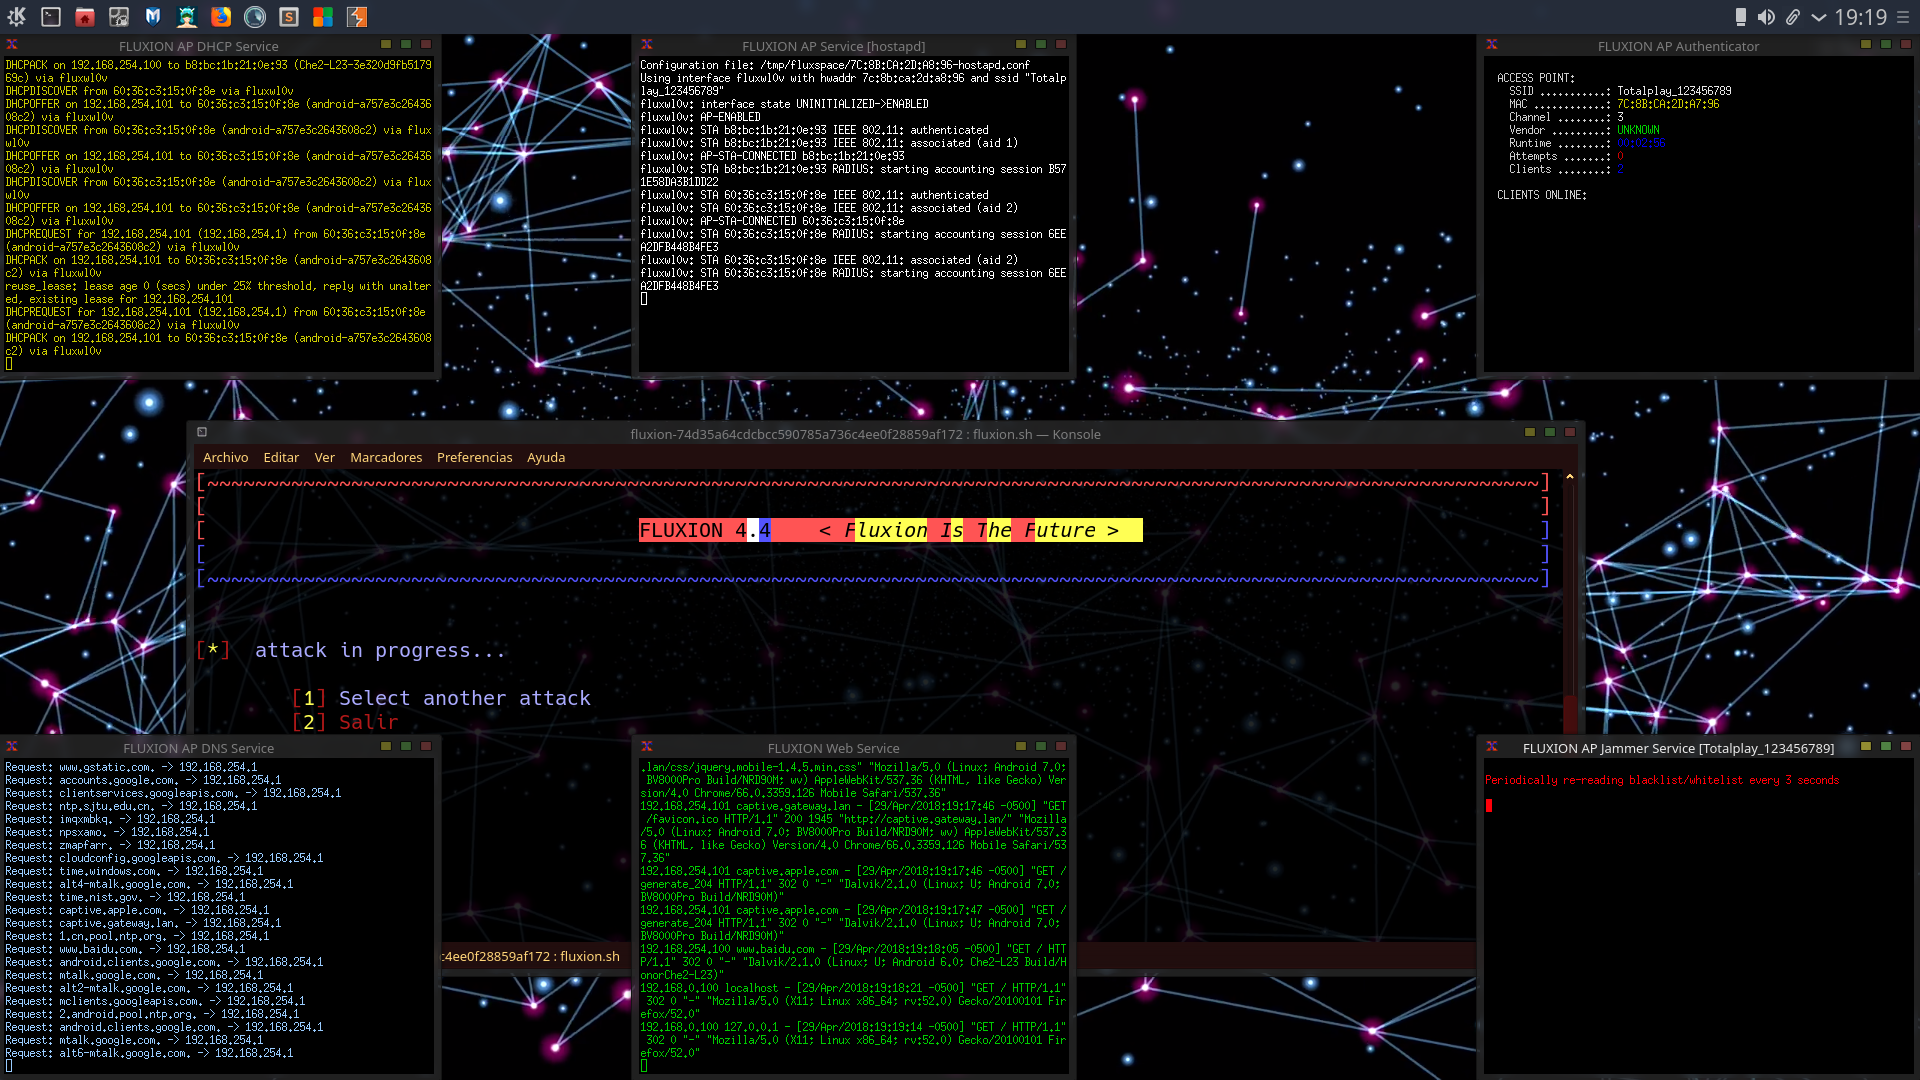This screenshot has height=1080, width=1920.
Task: Click the teal-haired avatar launcher icon
Action: pyautogui.click(x=187, y=16)
